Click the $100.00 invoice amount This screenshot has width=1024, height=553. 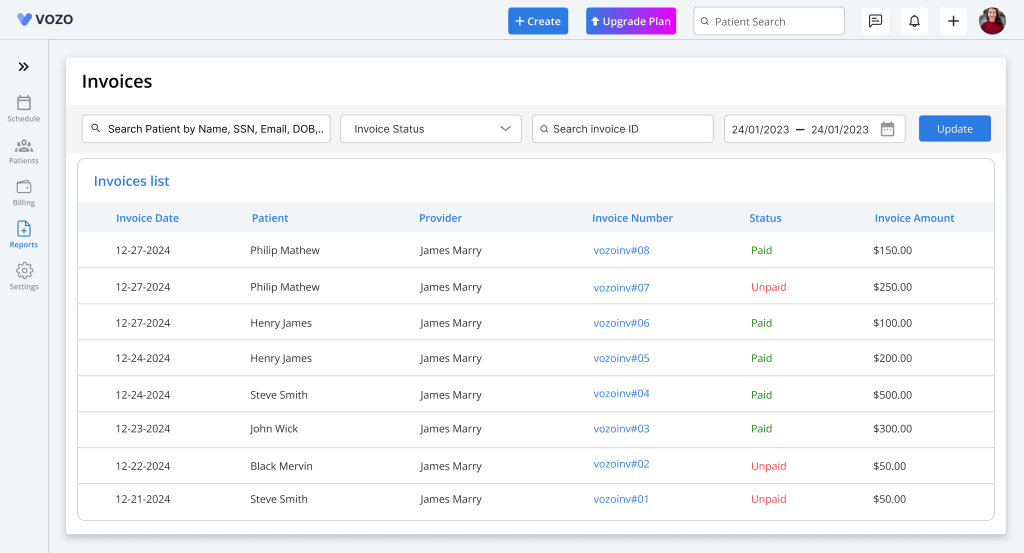click(893, 323)
